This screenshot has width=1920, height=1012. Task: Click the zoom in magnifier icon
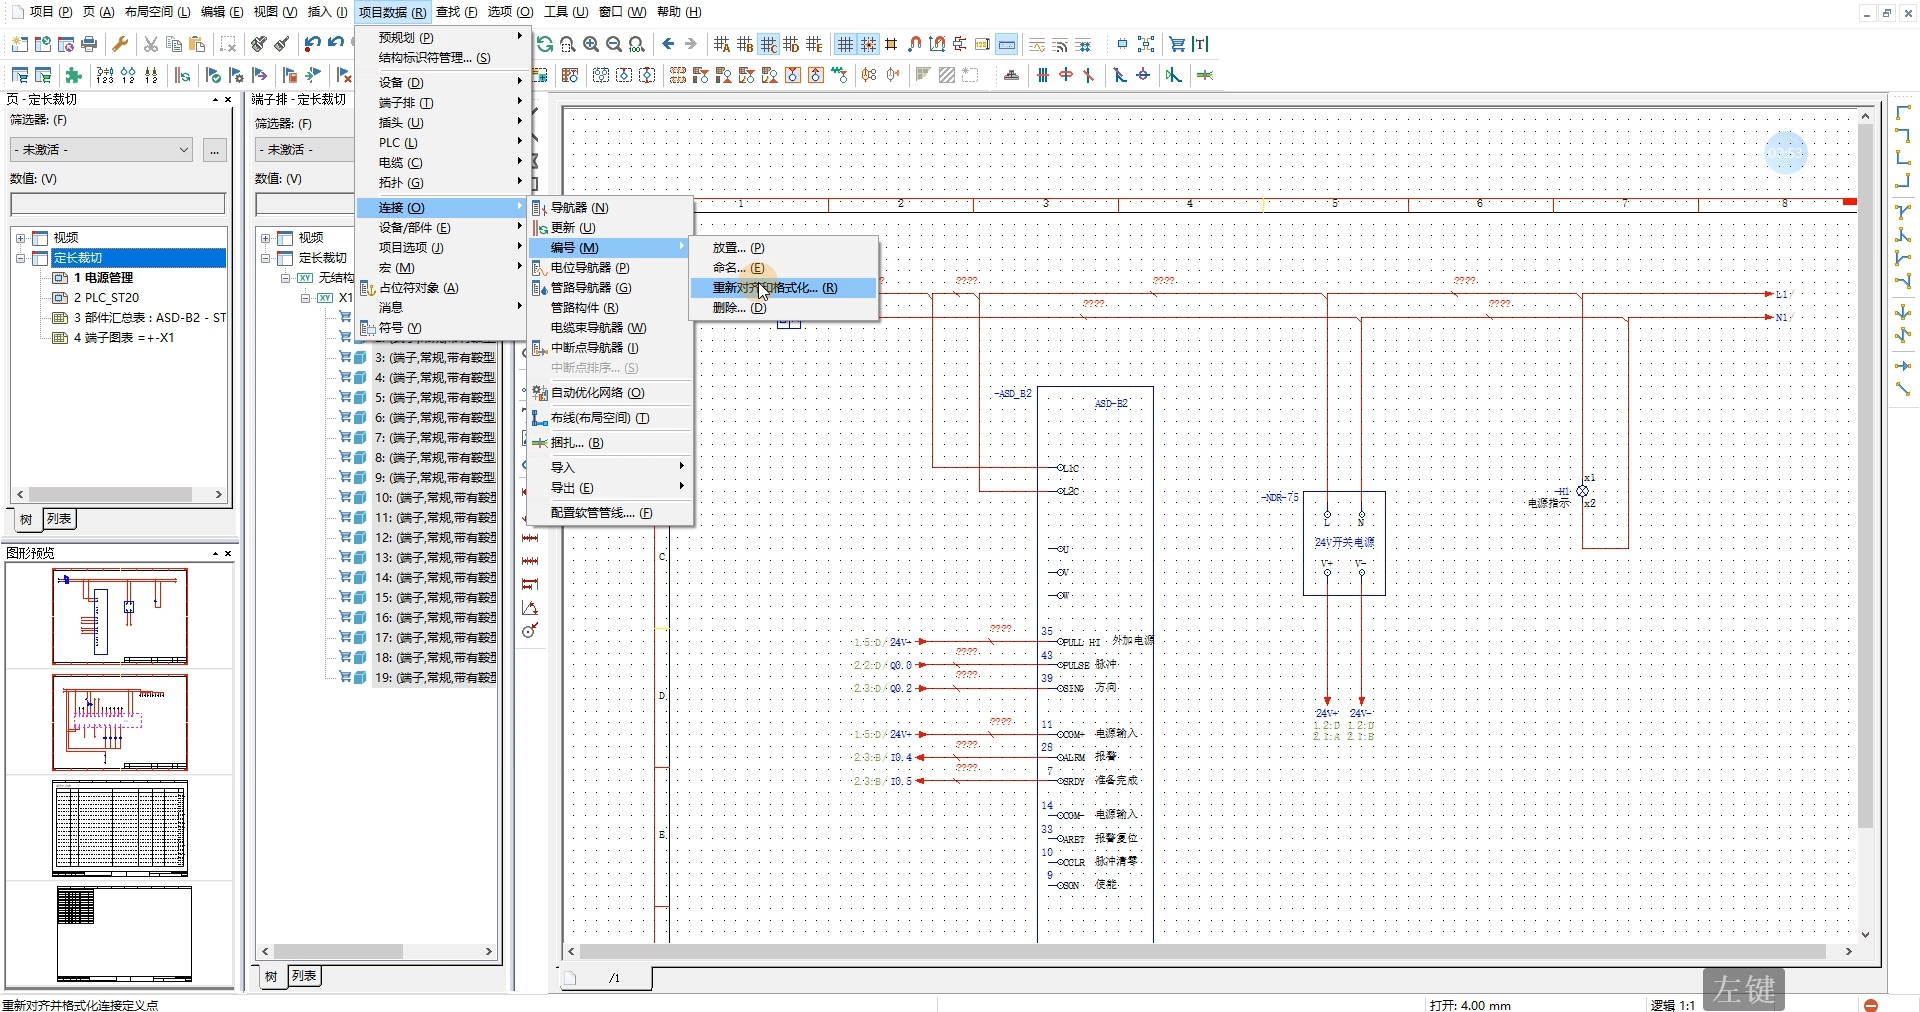click(x=591, y=44)
